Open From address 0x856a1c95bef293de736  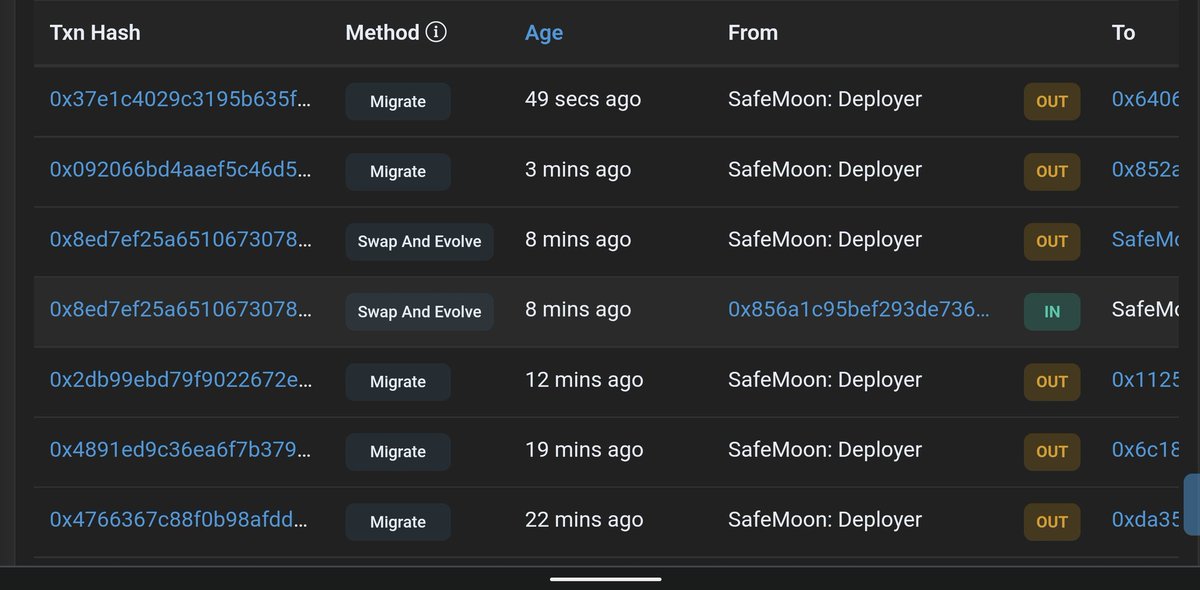(859, 310)
